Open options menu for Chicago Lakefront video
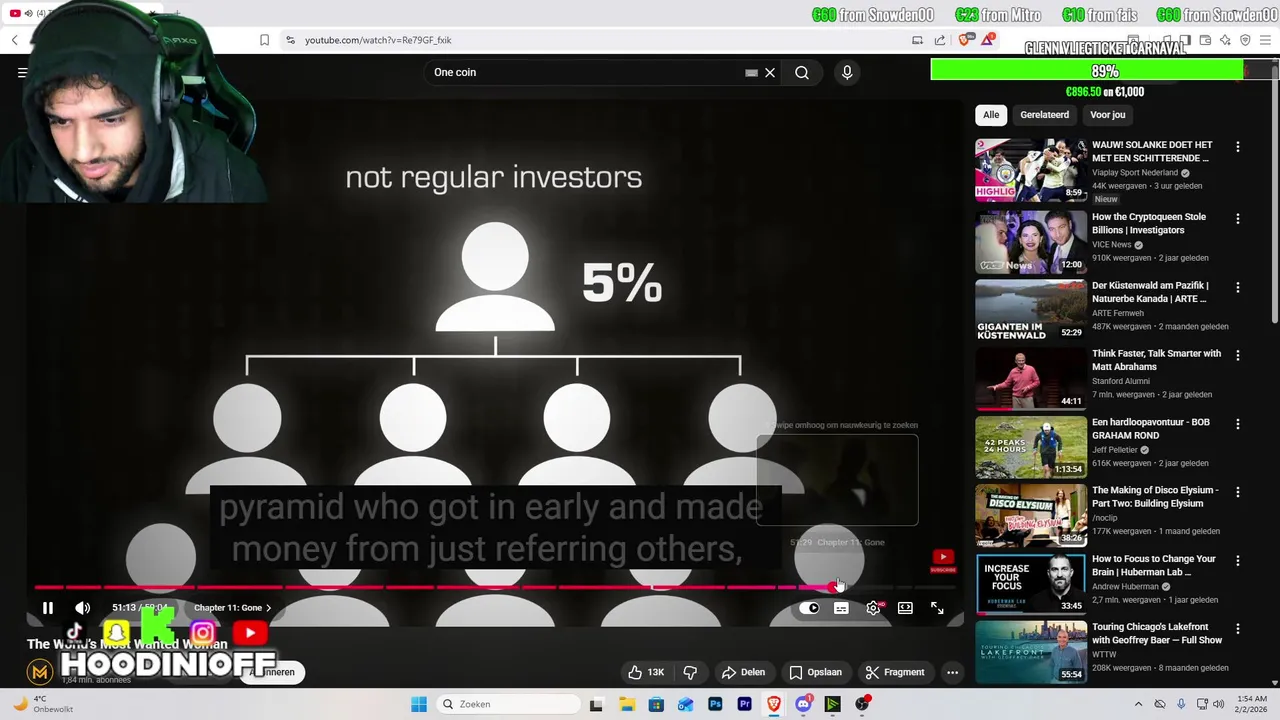The image size is (1280, 720). (1238, 629)
